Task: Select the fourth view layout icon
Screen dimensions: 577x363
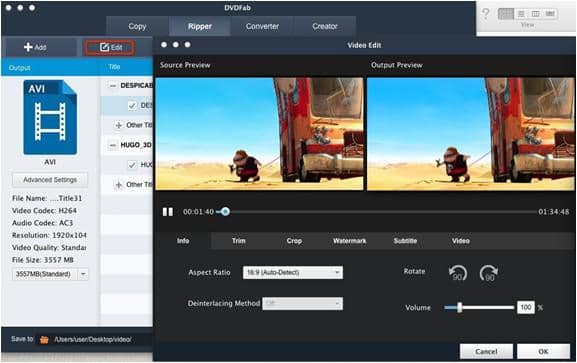Action: click(550, 14)
